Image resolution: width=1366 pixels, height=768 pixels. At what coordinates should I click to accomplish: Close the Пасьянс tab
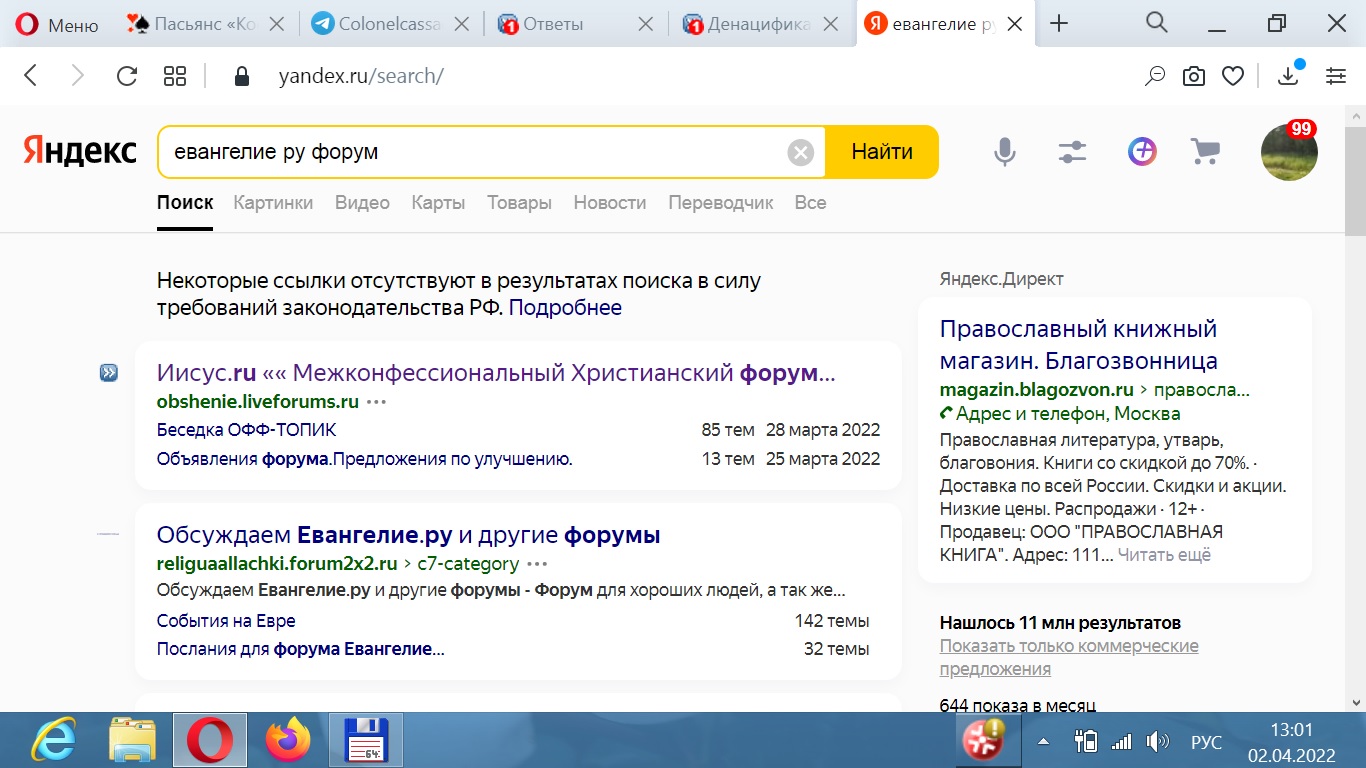[278, 24]
